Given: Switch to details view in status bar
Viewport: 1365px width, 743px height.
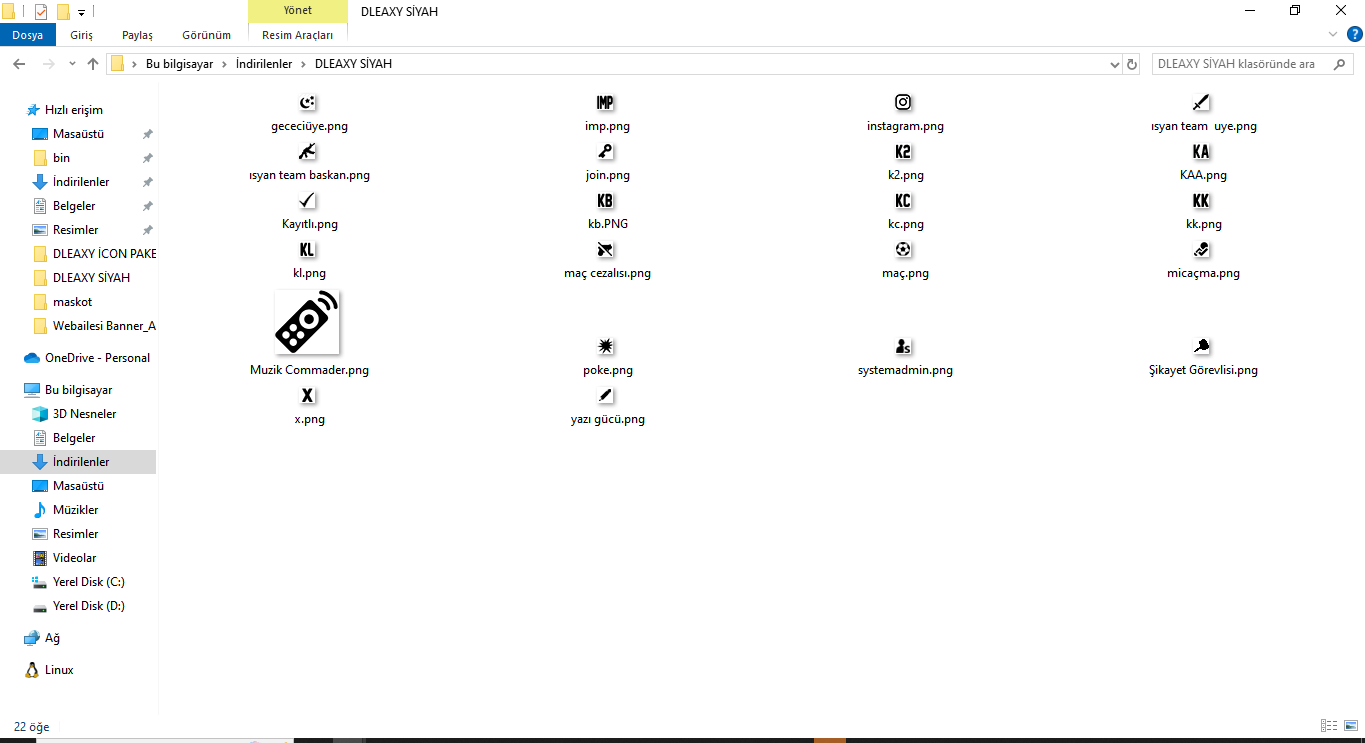Looking at the screenshot, I should point(1329,726).
